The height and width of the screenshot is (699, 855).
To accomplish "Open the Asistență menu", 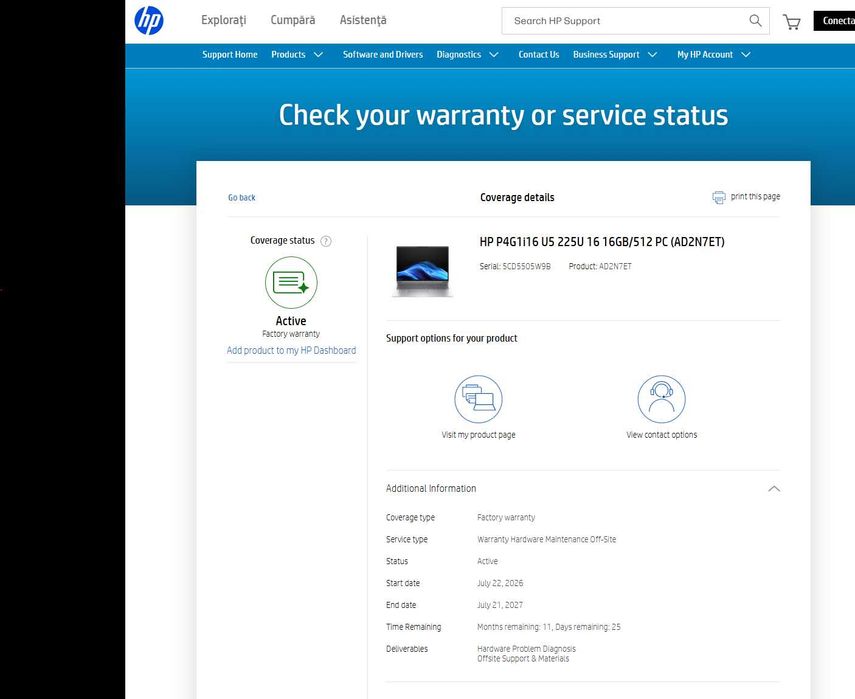I will (x=363, y=20).
